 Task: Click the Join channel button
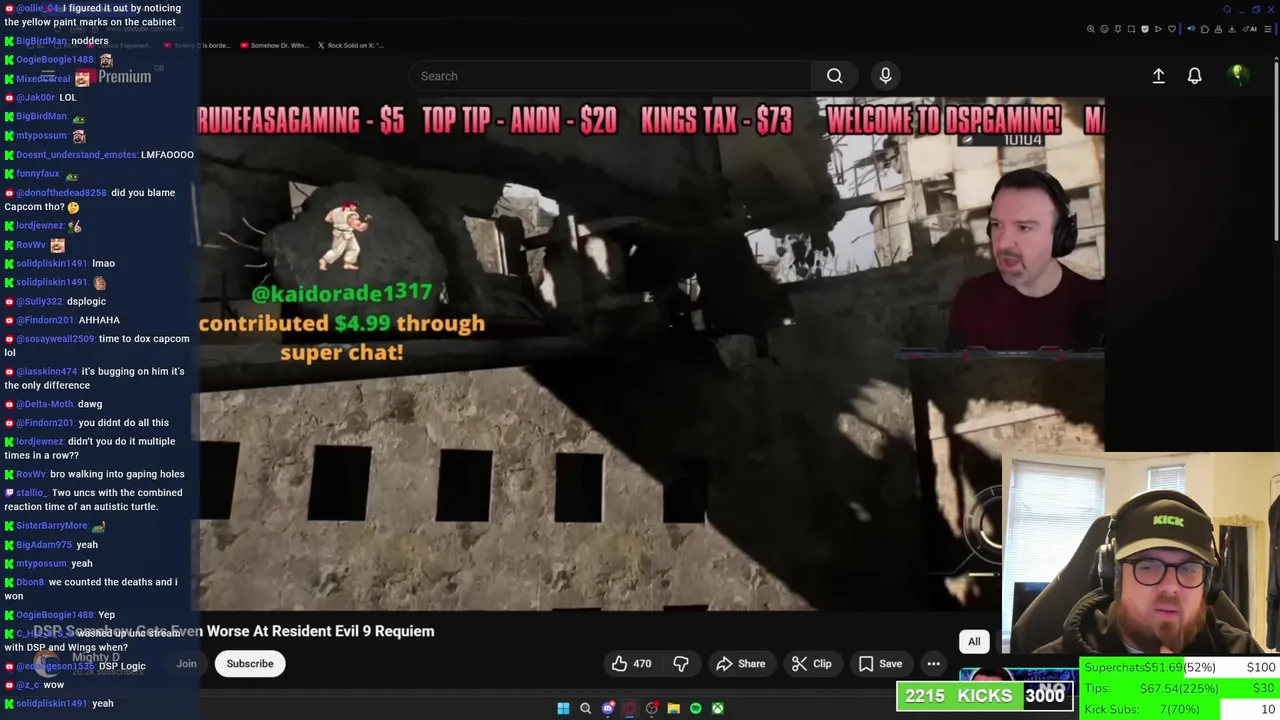(x=186, y=664)
